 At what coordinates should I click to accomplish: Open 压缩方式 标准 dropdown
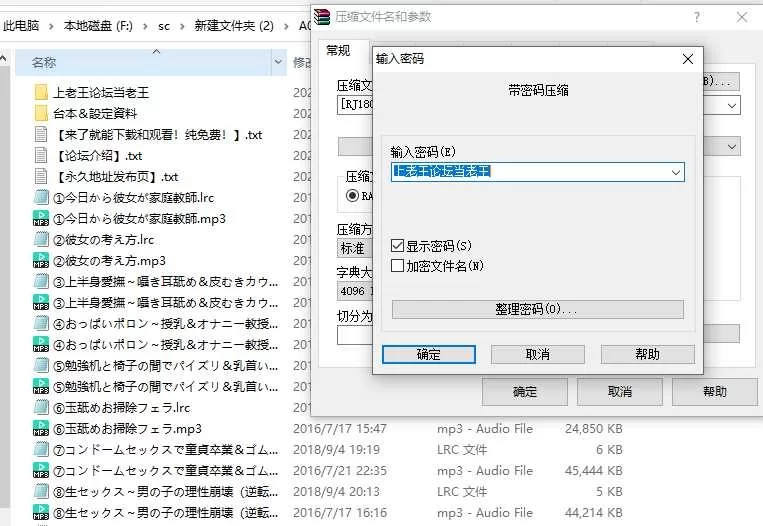354,248
